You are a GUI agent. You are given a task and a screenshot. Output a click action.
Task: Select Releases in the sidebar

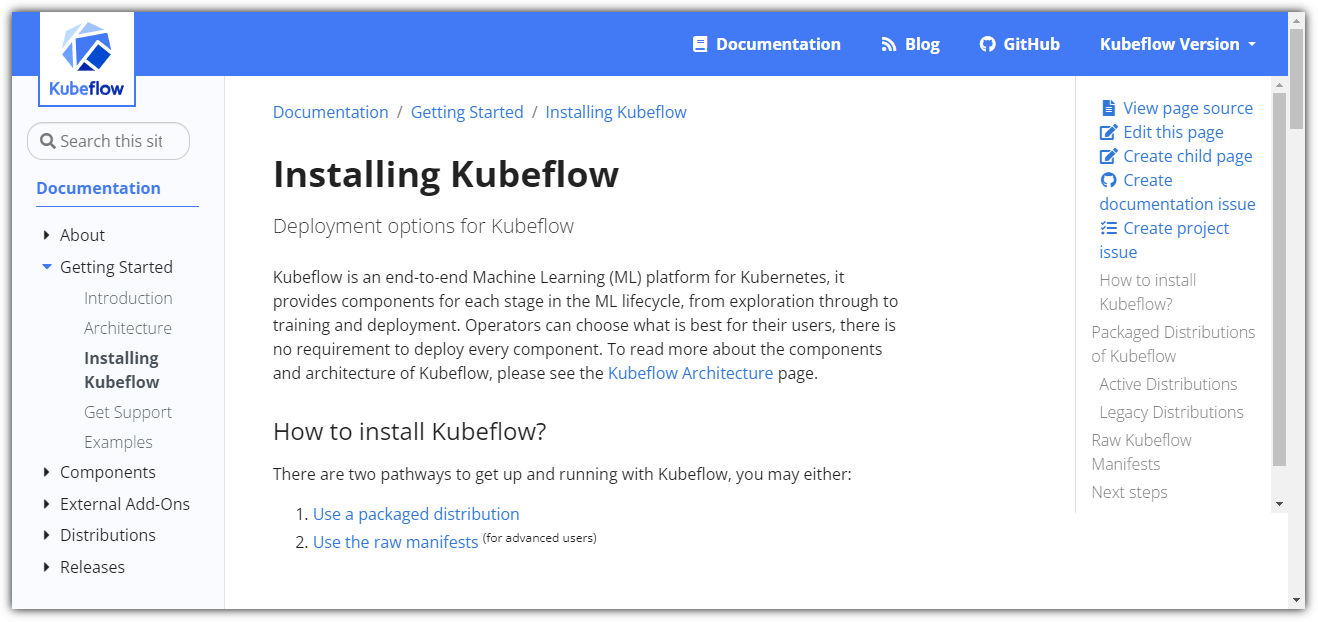(92, 567)
